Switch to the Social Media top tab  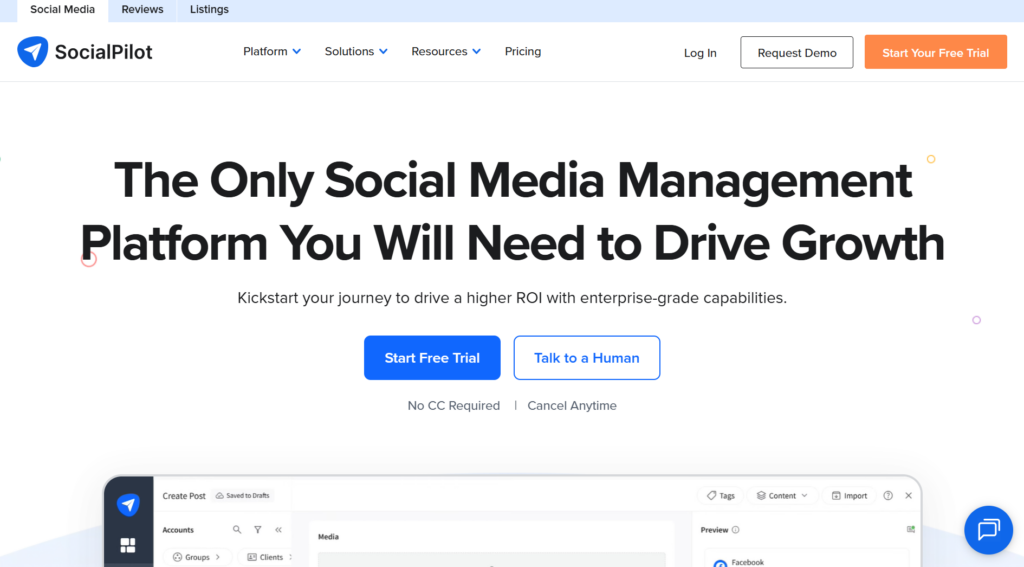pos(63,10)
